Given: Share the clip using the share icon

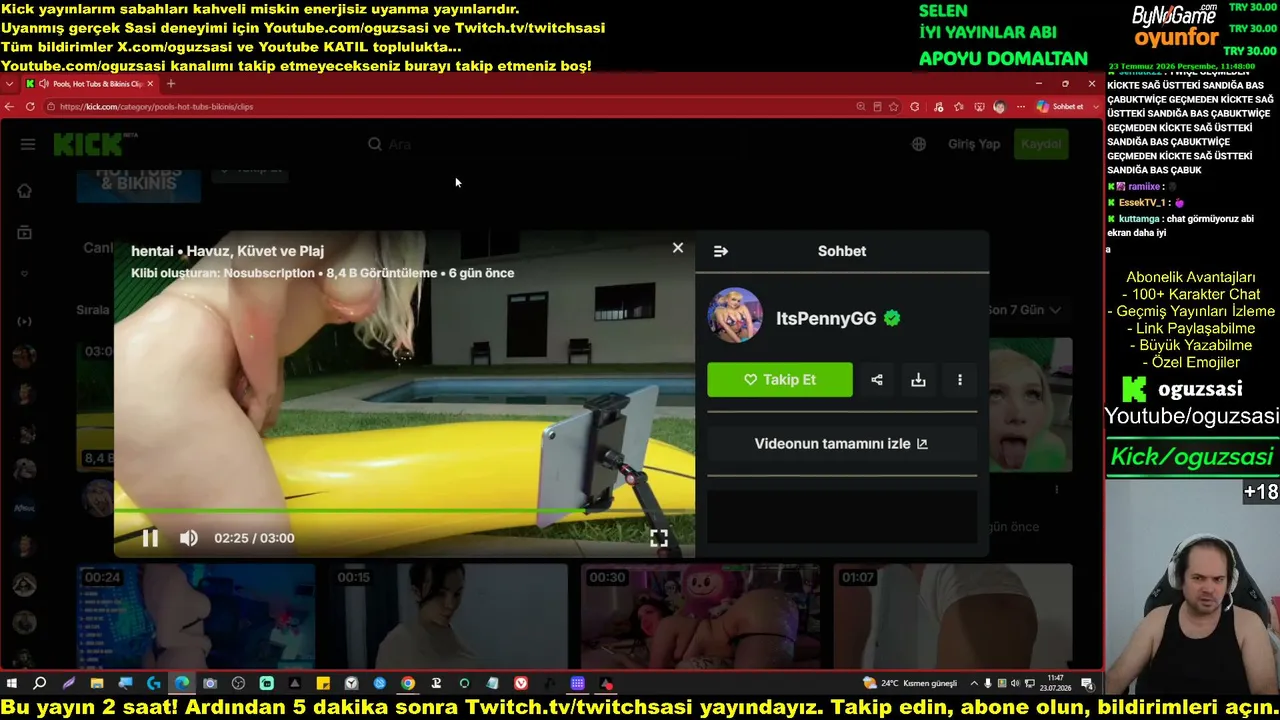Looking at the screenshot, I should point(877,380).
